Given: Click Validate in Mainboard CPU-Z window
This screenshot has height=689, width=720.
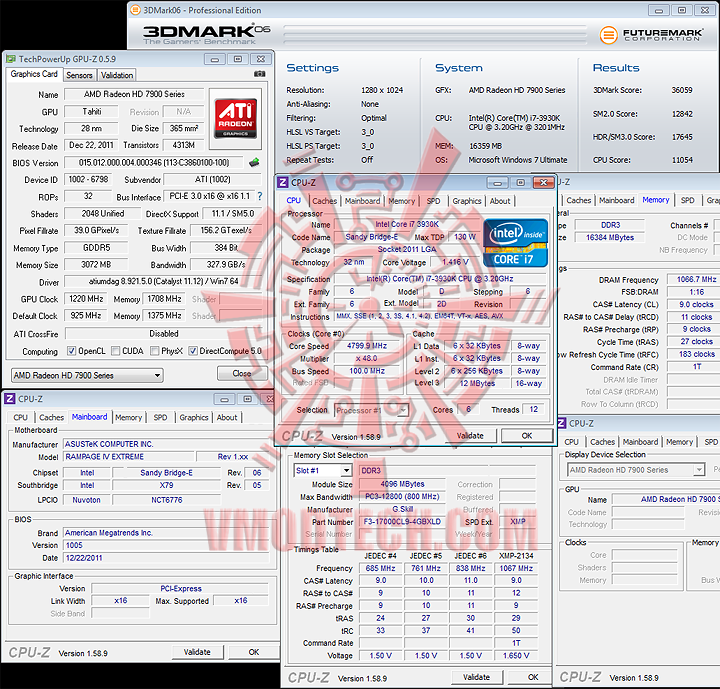Looking at the screenshot, I should point(197,652).
